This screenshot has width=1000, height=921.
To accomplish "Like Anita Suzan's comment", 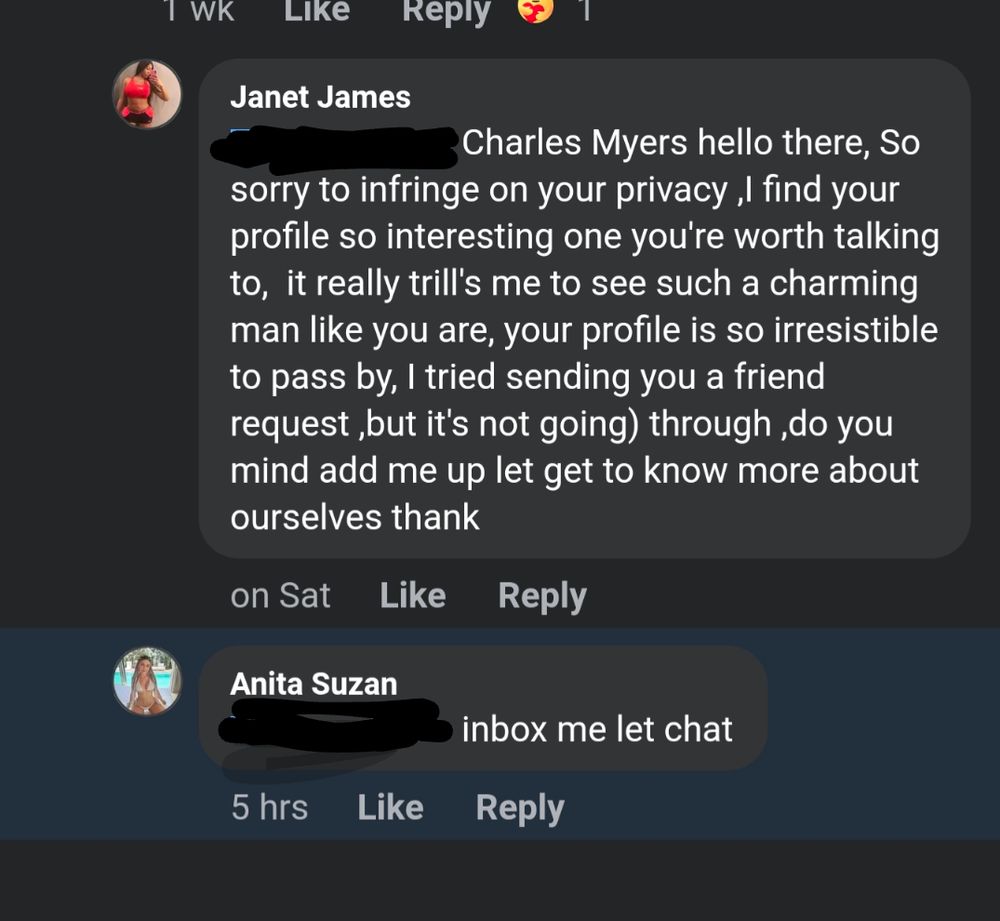I will coord(390,807).
